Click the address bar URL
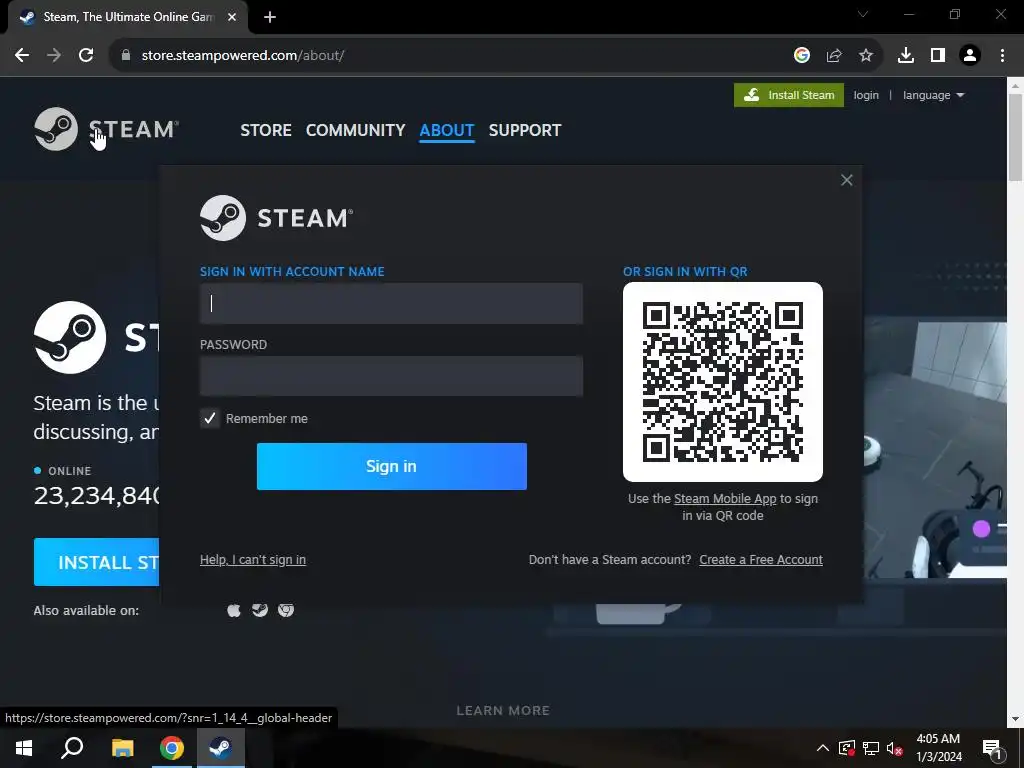The width and height of the screenshot is (1024, 768). pyautogui.click(x=243, y=56)
